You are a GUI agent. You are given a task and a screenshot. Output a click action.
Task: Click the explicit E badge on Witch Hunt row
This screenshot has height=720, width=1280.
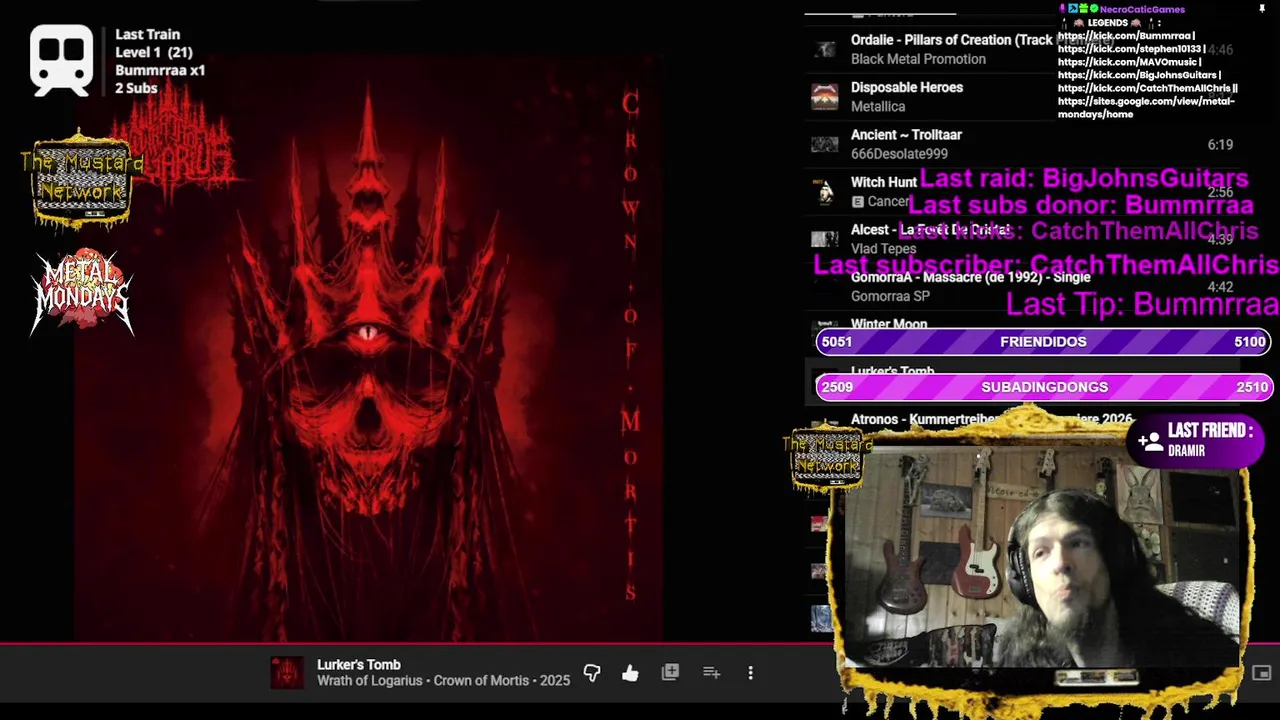857,202
